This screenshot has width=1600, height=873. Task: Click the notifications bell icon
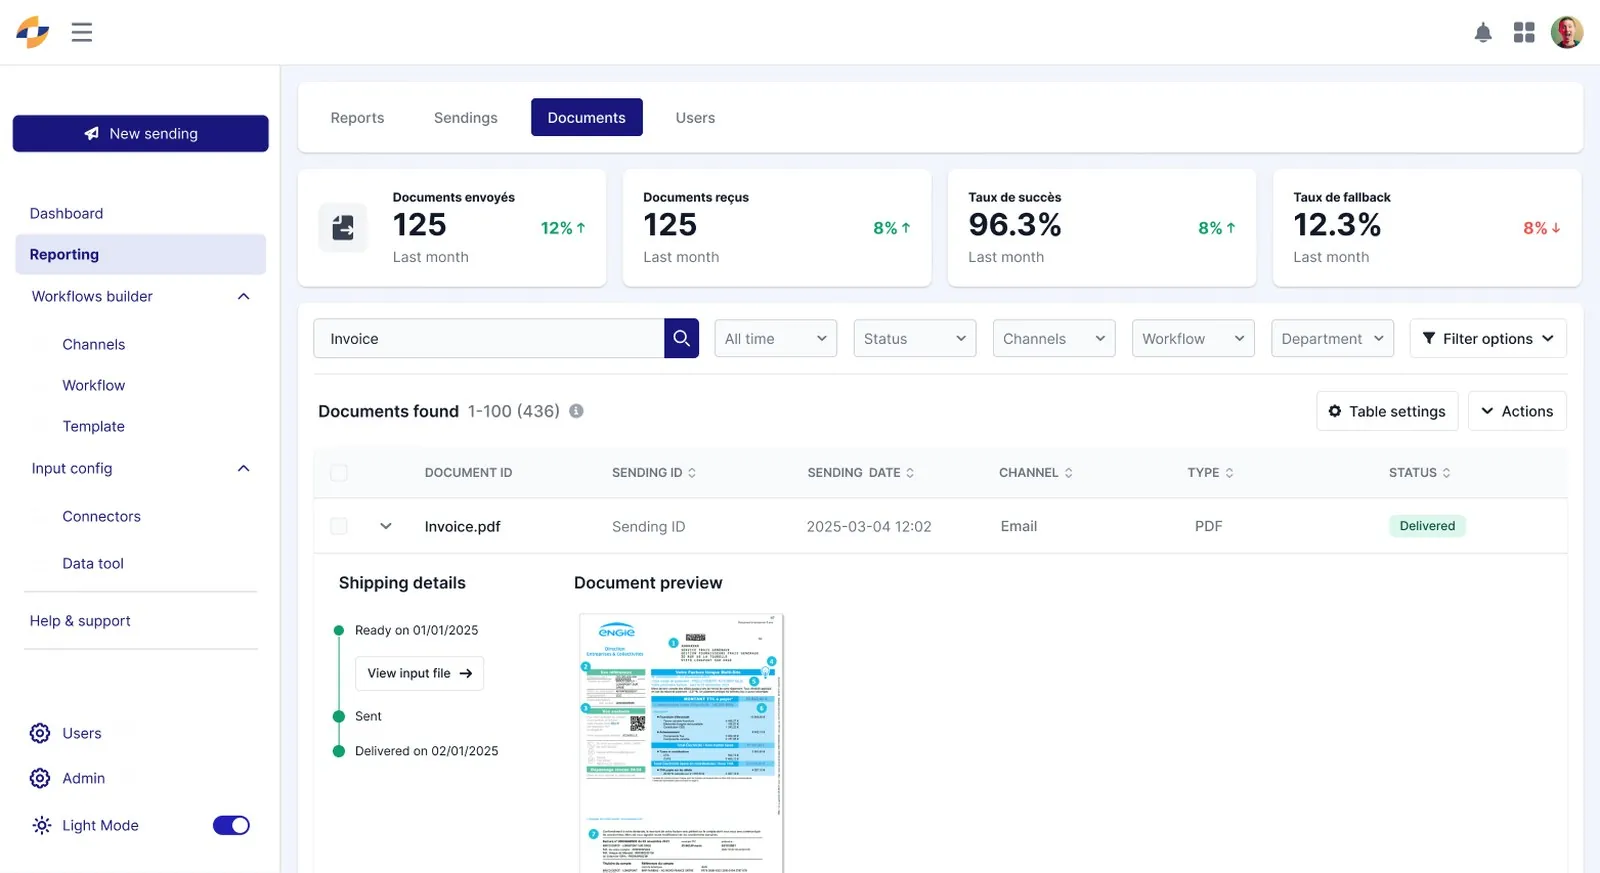click(x=1483, y=33)
